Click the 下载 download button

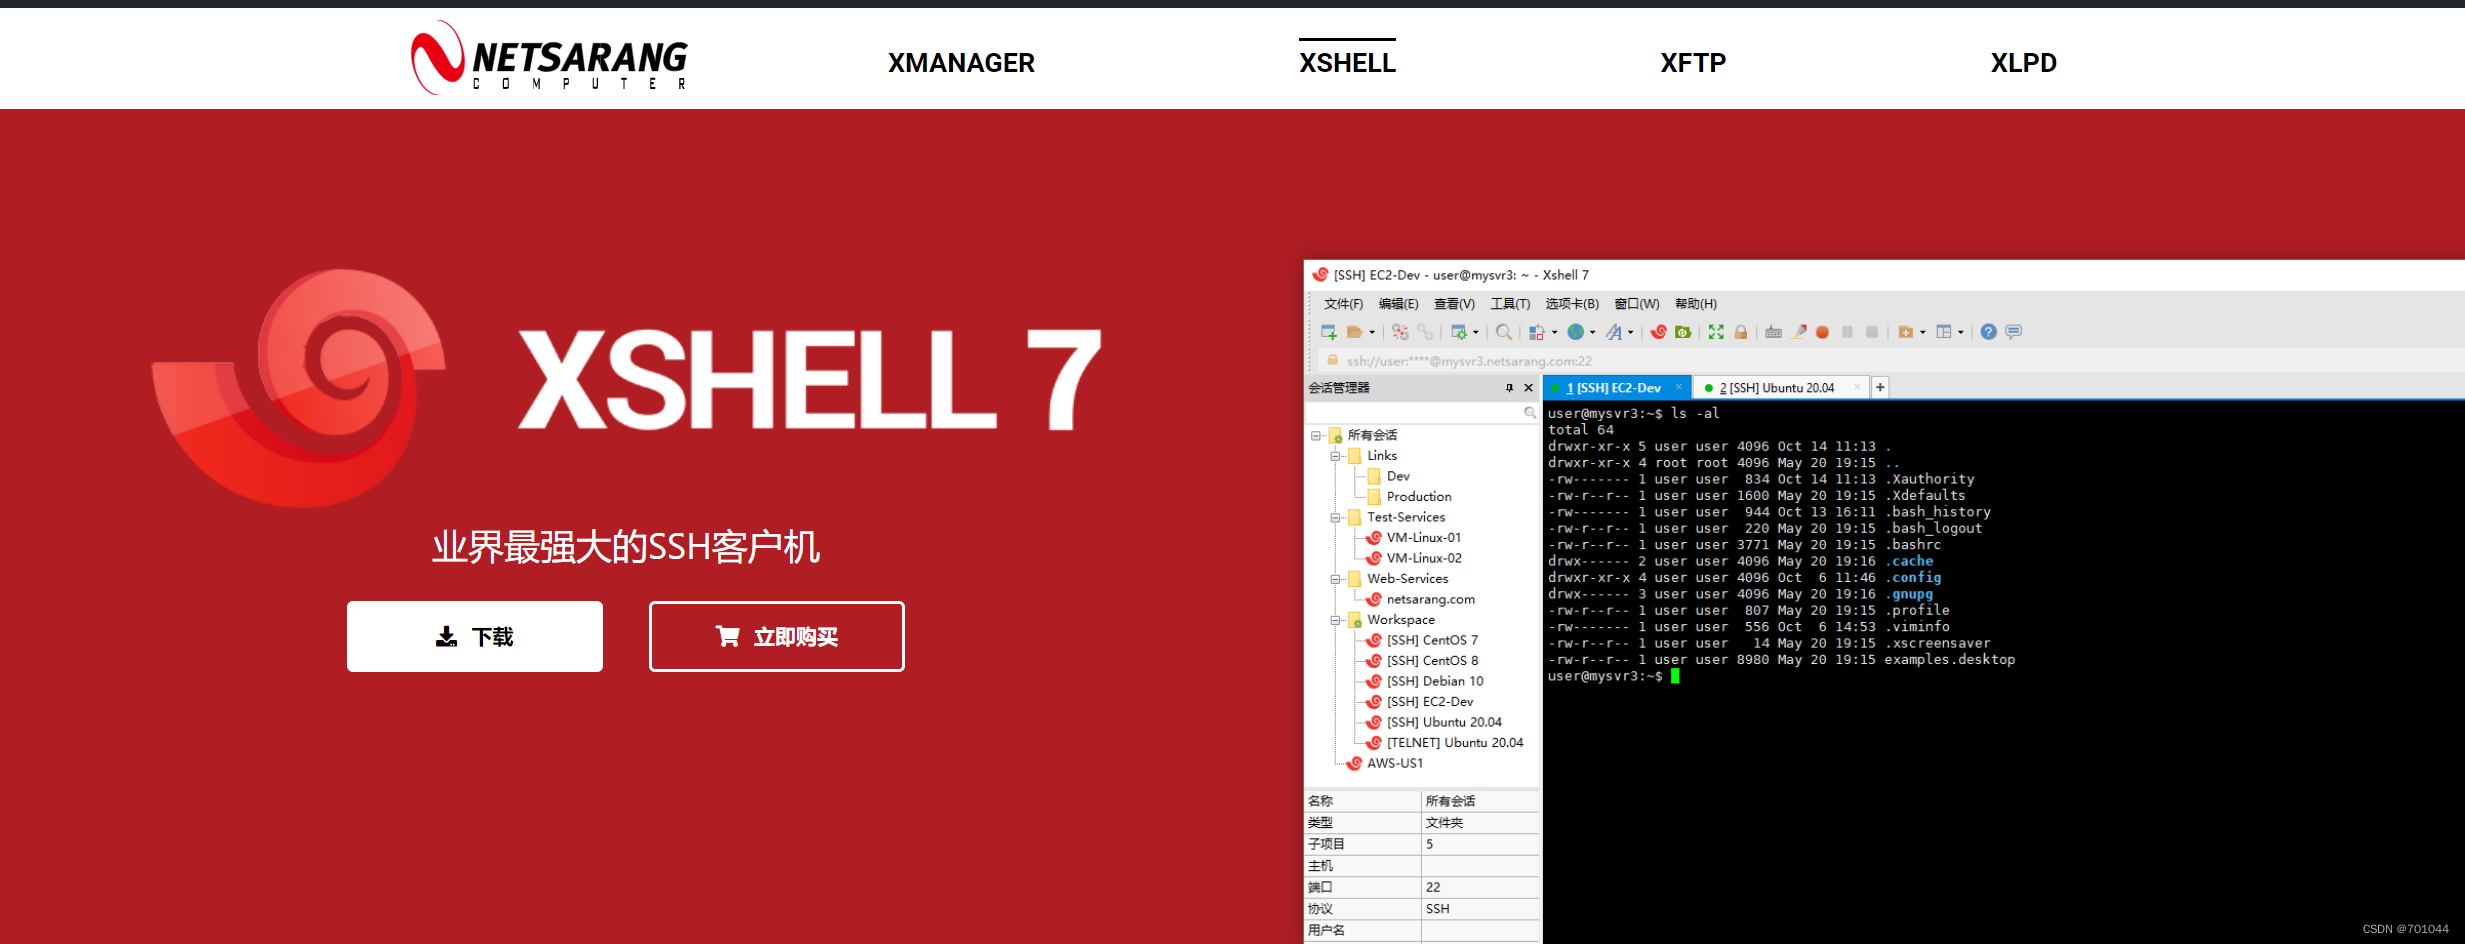[x=475, y=636]
